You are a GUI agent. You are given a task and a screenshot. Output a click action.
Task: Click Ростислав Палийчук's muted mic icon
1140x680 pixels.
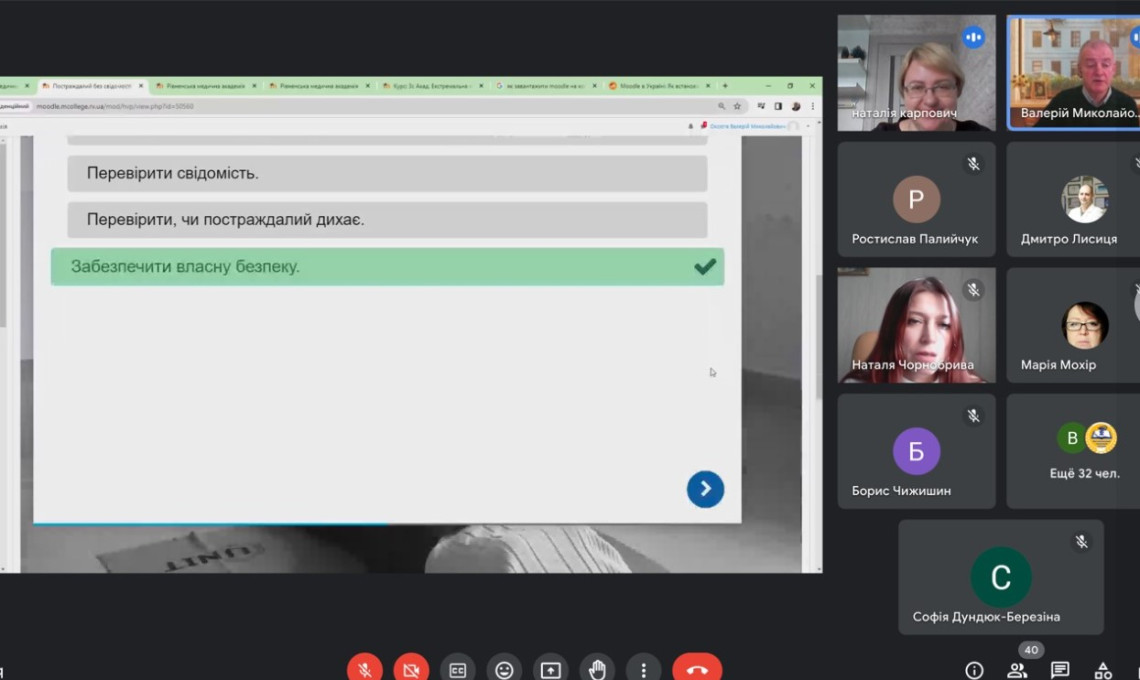click(974, 164)
